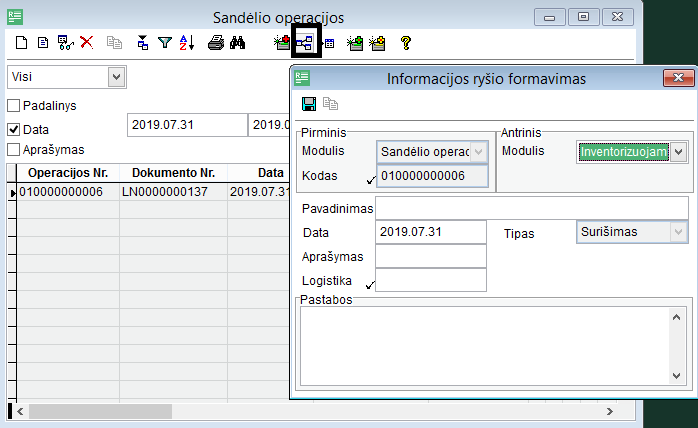This screenshot has height=428, width=698.
Task: Click the yellow question mark help icon
Action: pos(405,43)
